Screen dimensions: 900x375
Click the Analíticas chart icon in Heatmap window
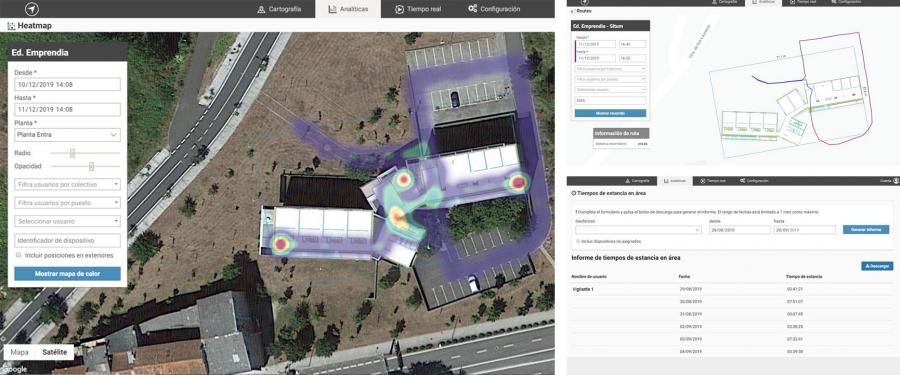332,9
